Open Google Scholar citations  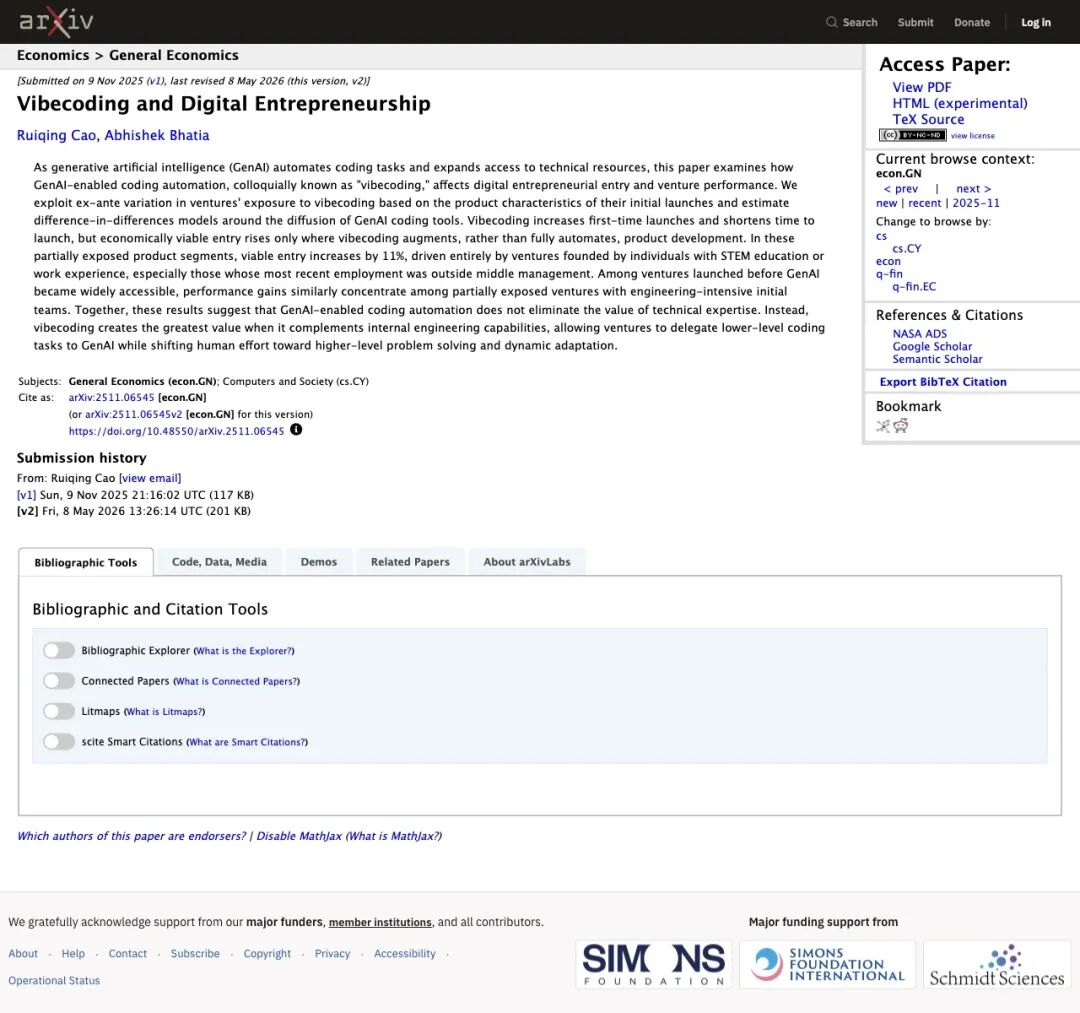coord(933,346)
